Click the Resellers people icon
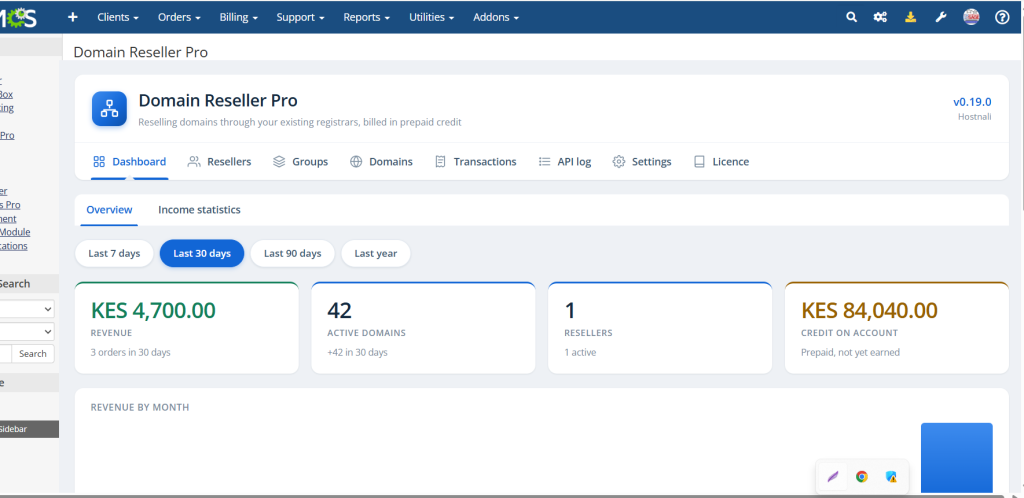1024x498 pixels. [194, 161]
